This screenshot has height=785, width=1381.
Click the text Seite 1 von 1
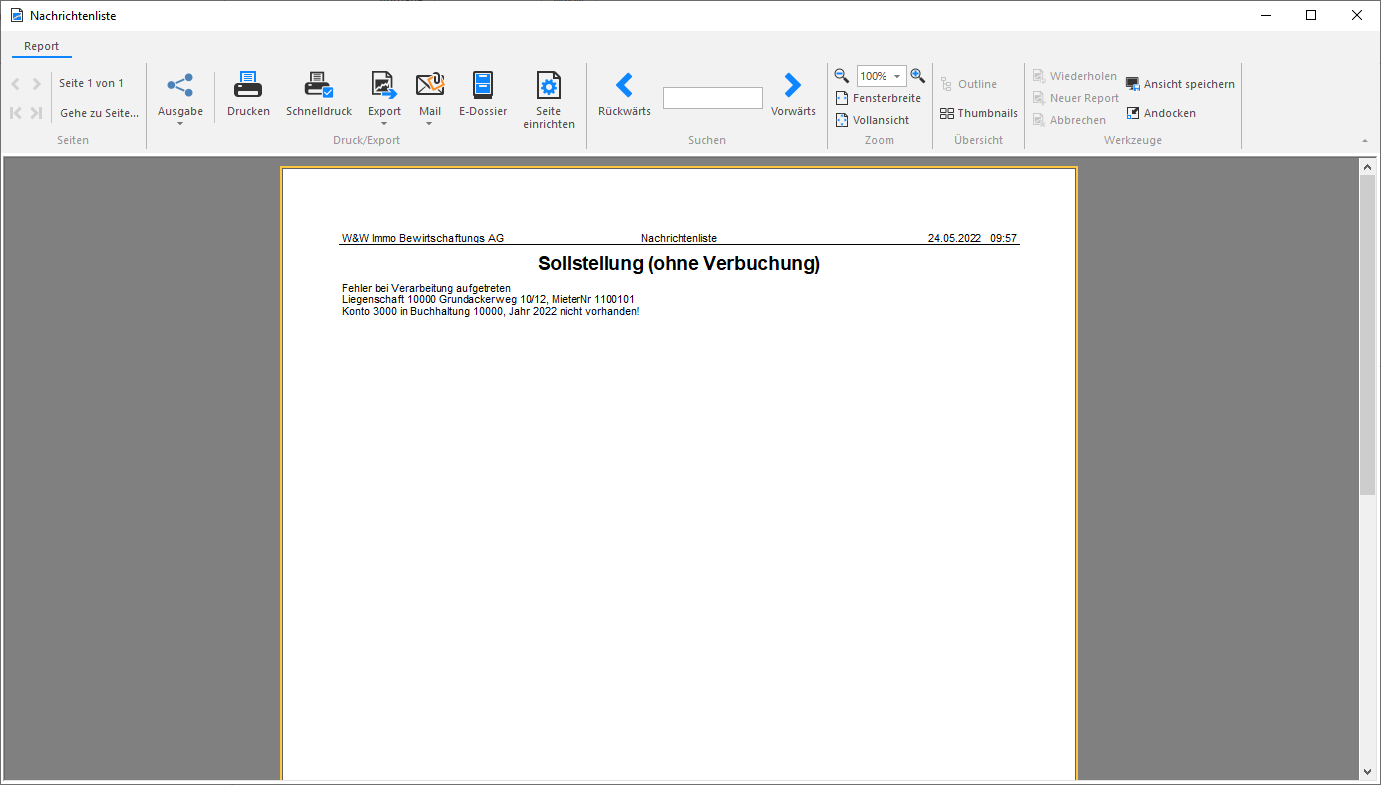tap(92, 83)
